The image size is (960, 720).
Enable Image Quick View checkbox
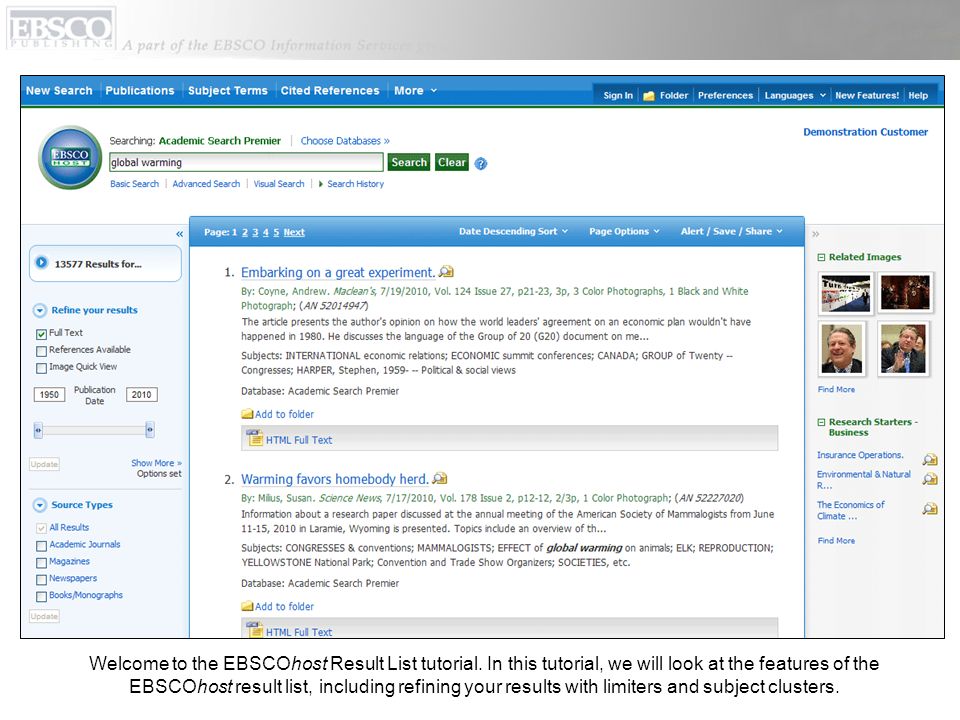41,368
